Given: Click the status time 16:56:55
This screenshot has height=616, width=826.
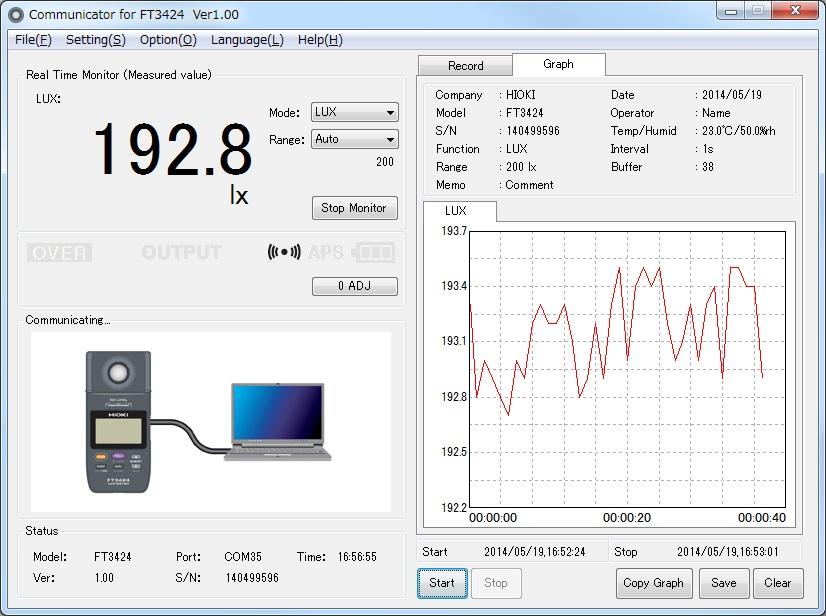Looking at the screenshot, I should 357,557.
